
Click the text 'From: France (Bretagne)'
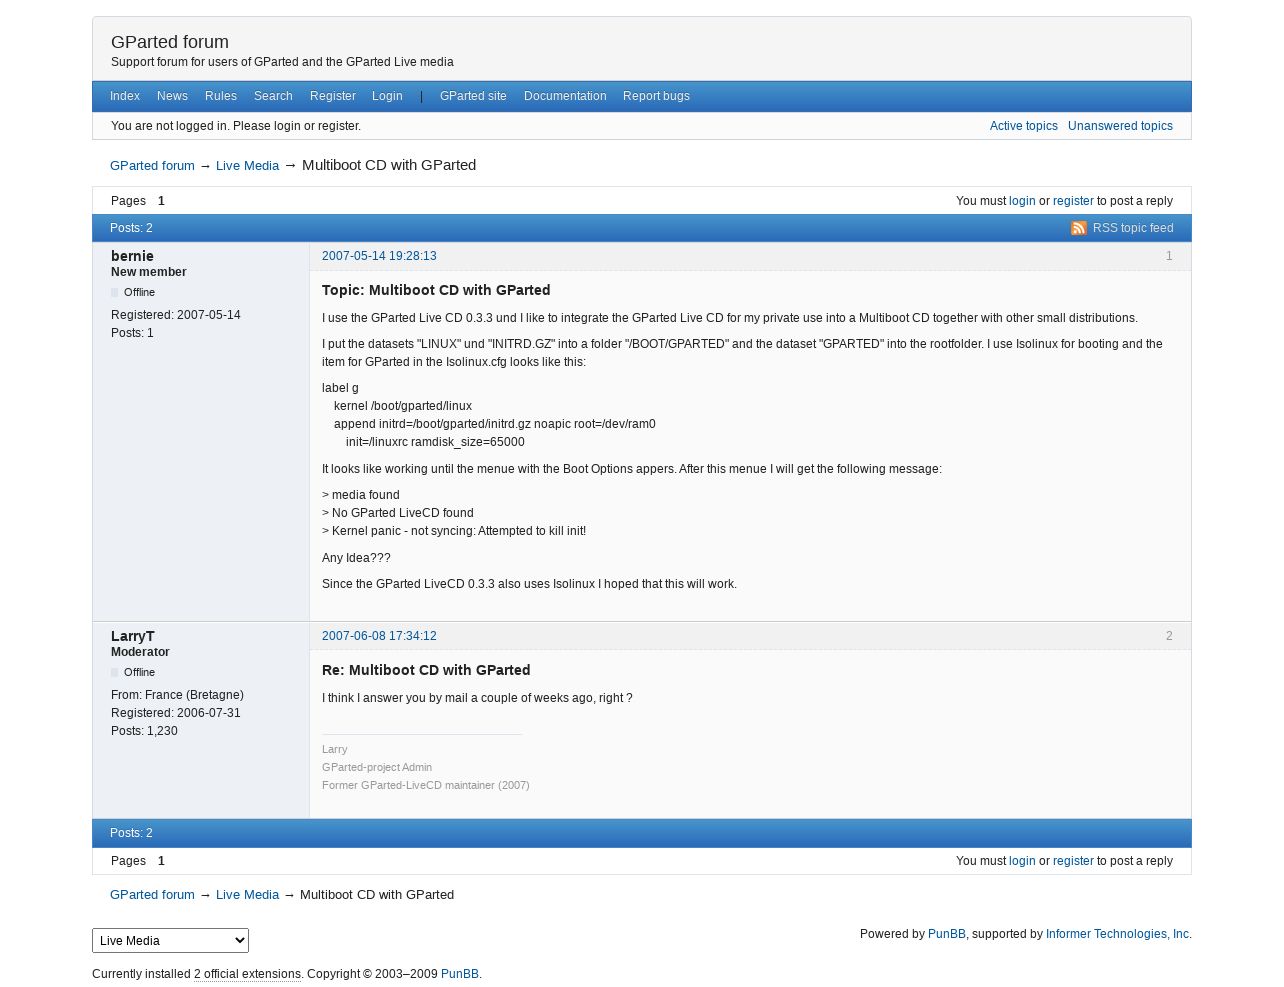(x=177, y=695)
